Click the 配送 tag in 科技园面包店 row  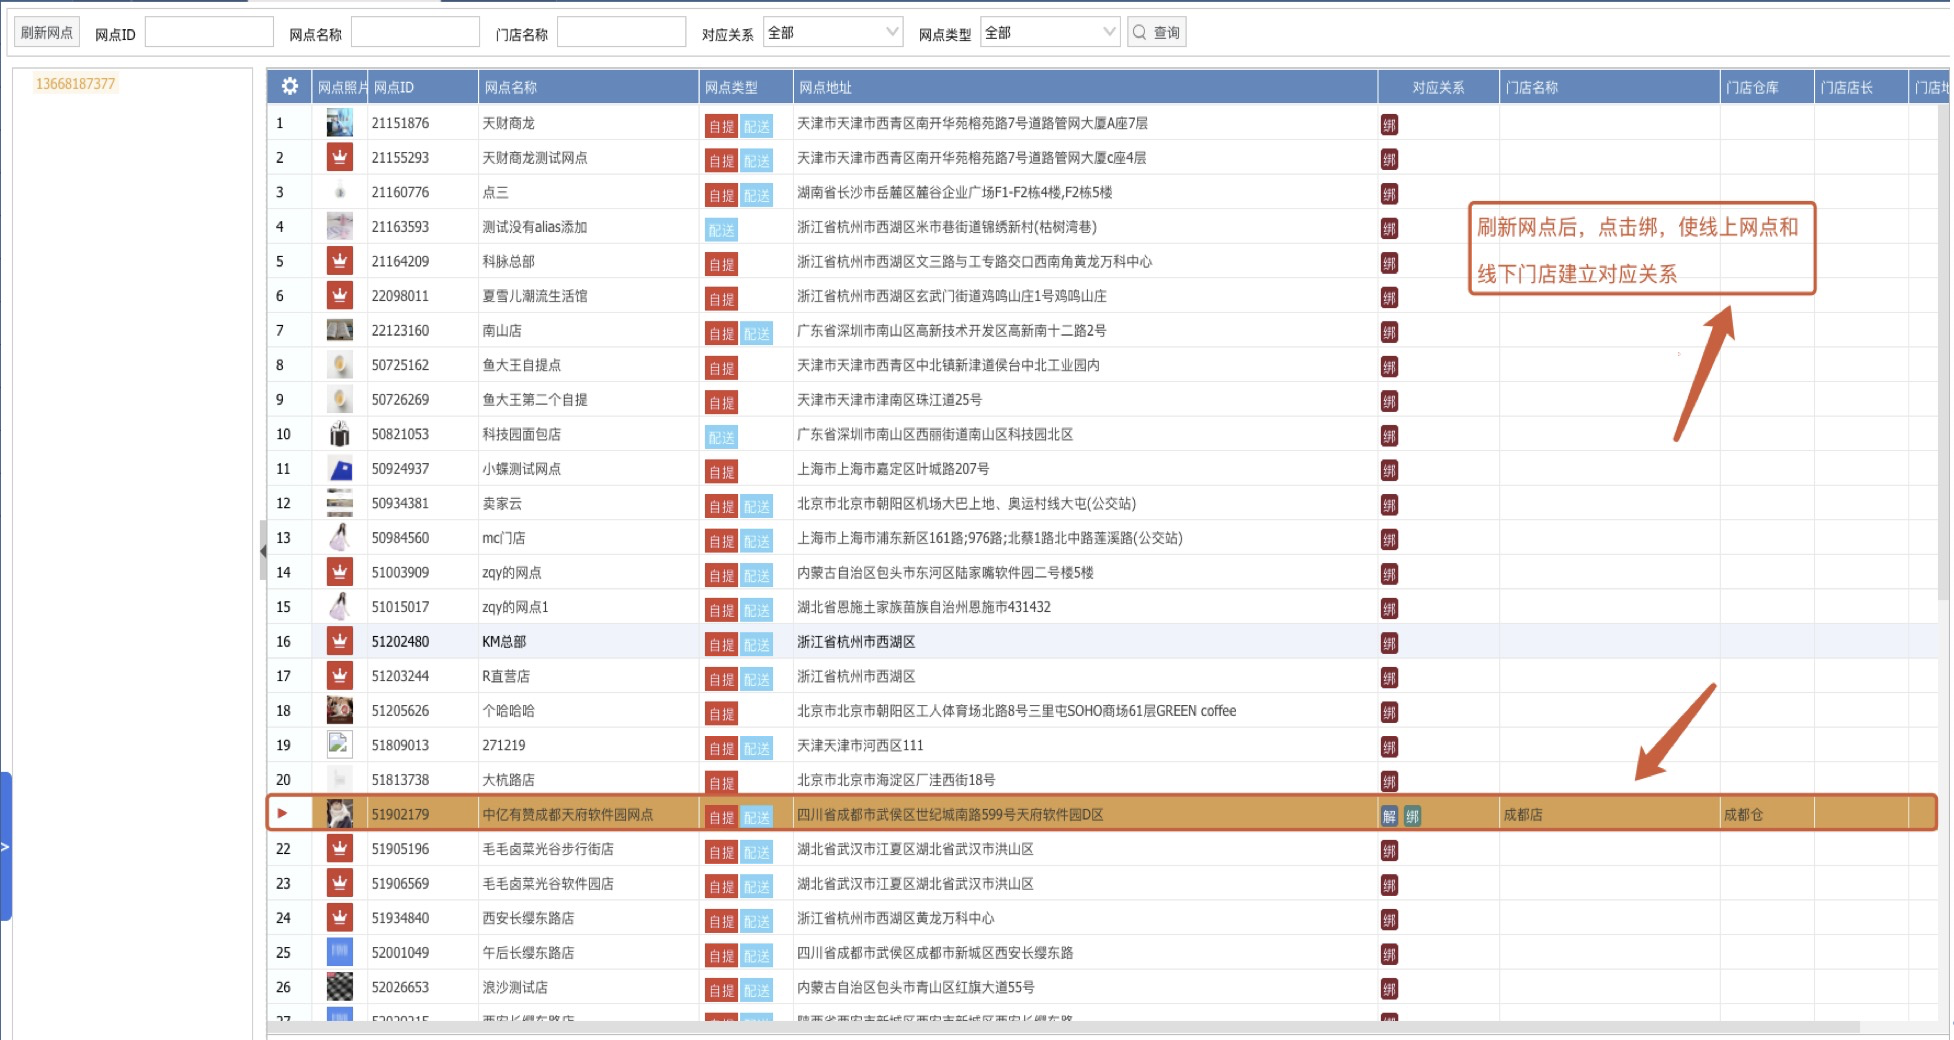click(x=721, y=437)
